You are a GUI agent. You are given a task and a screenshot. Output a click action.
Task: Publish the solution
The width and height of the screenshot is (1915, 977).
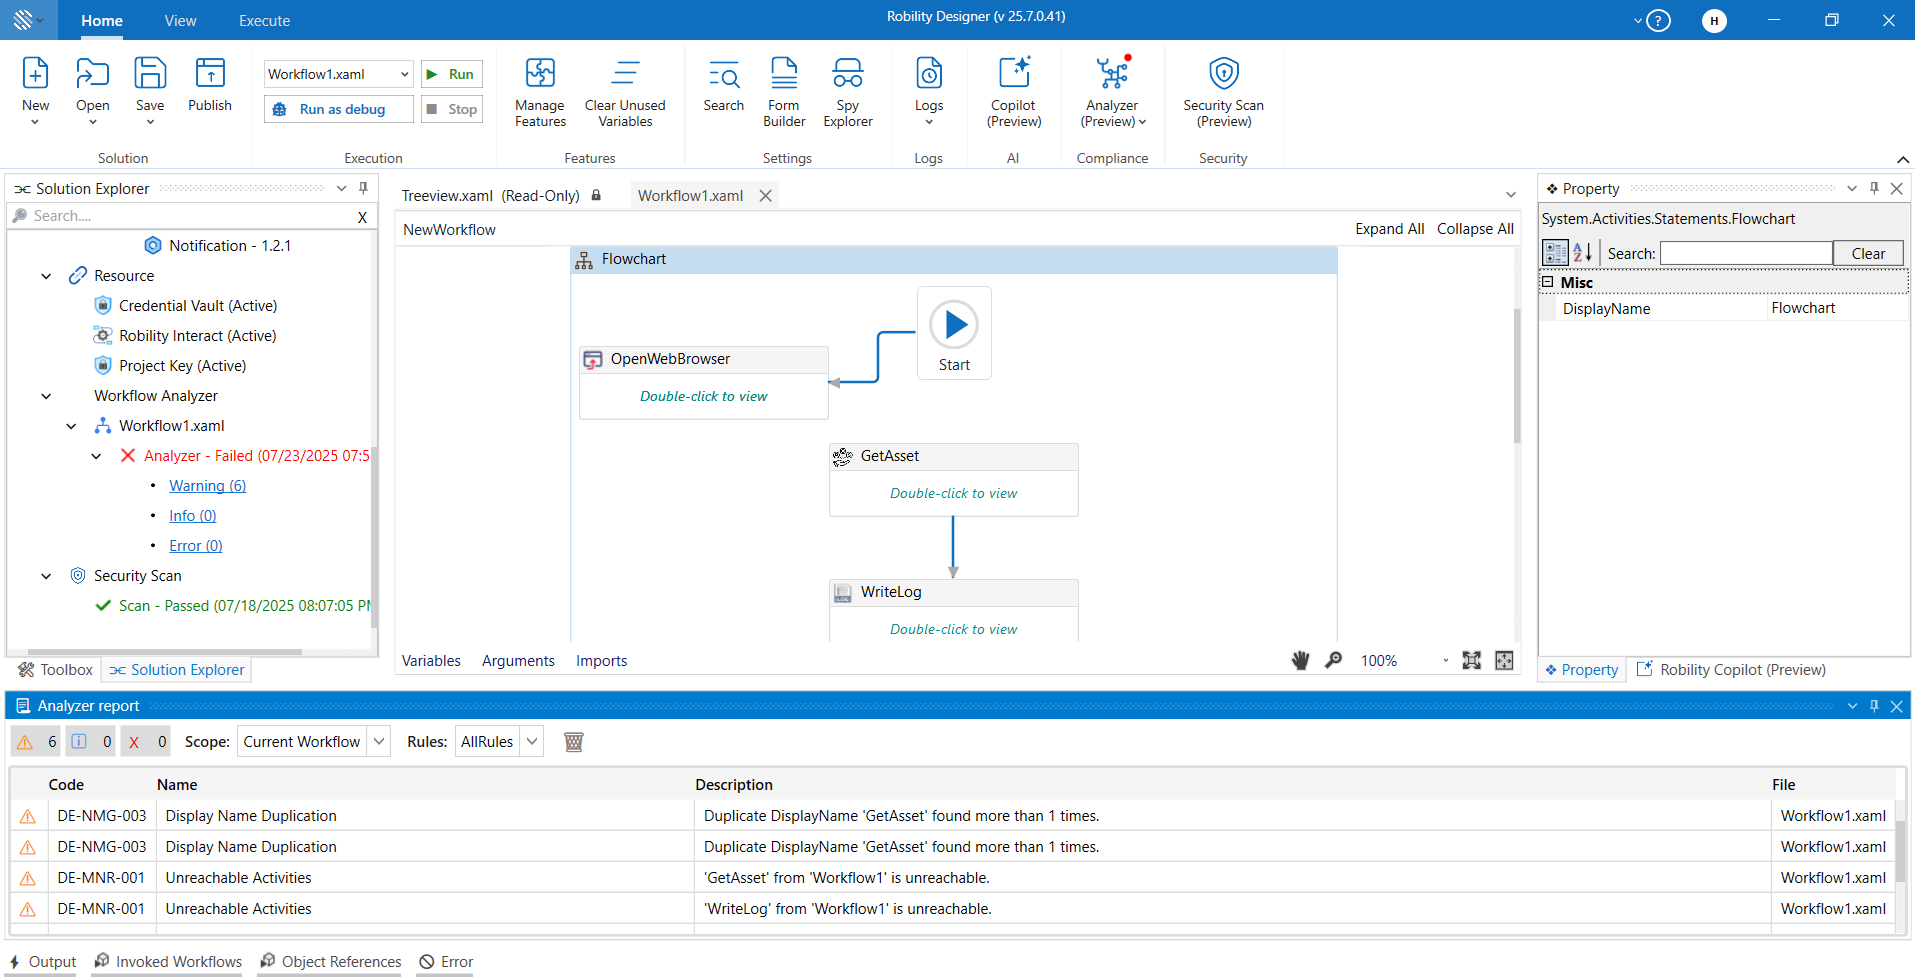click(210, 74)
